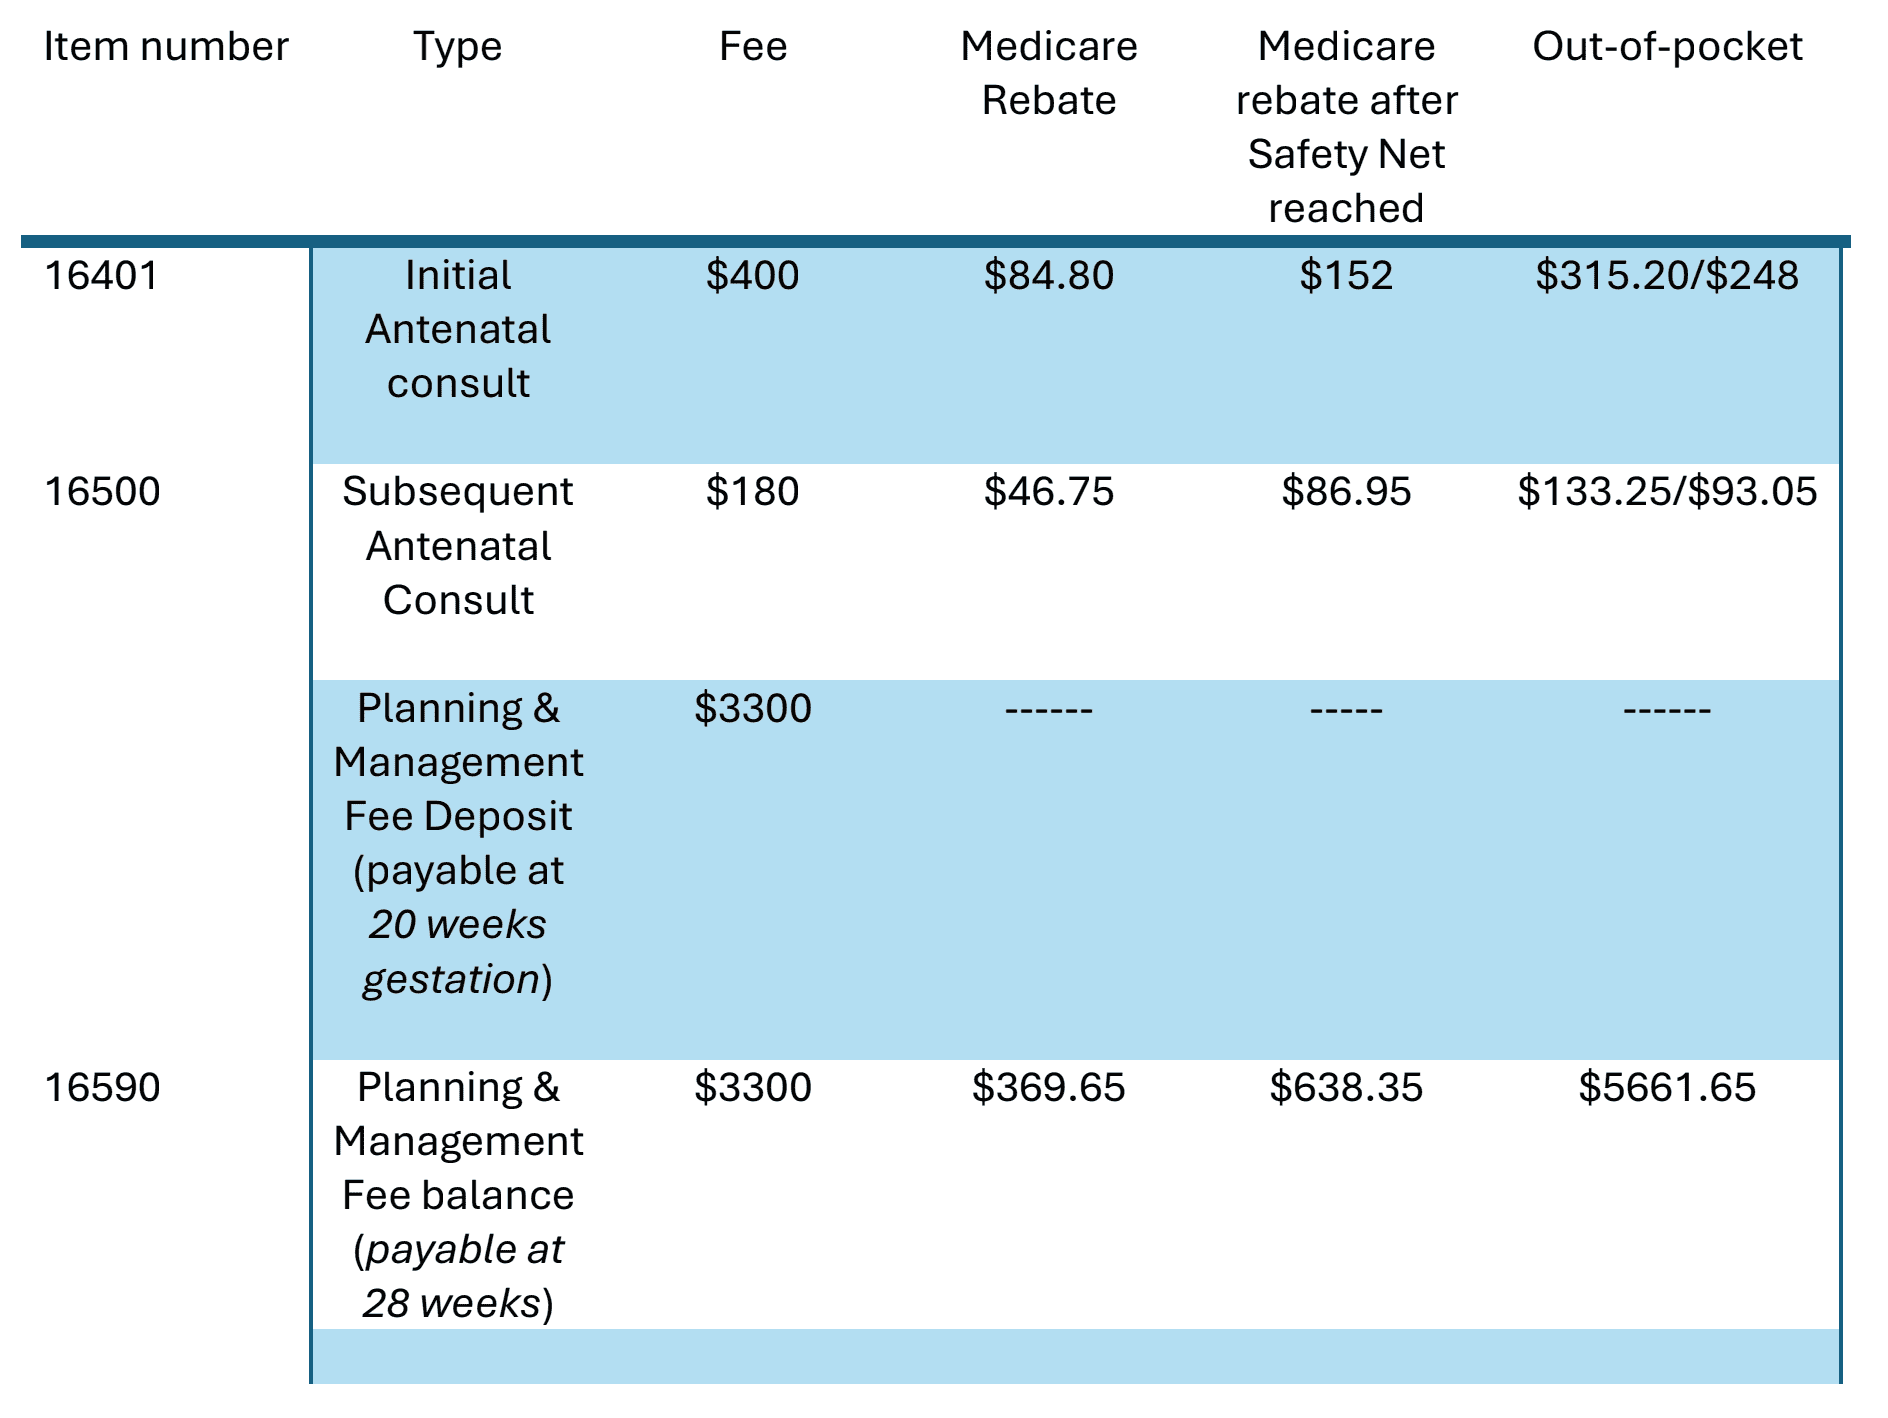Select the $133.25/$93.05 out-of-pocket cell
Viewport: 1888px width, 1418px height.
(x=1667, y=492)
